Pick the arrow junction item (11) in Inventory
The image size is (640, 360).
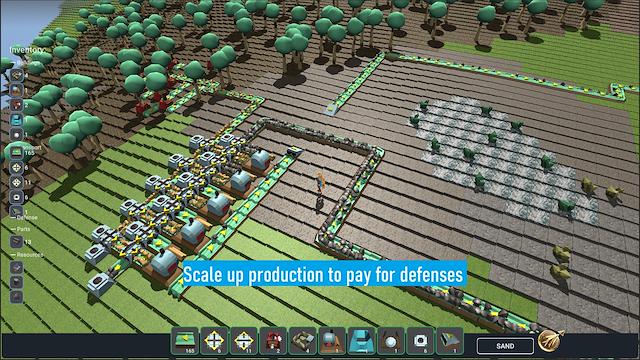(x=17, y=182)
